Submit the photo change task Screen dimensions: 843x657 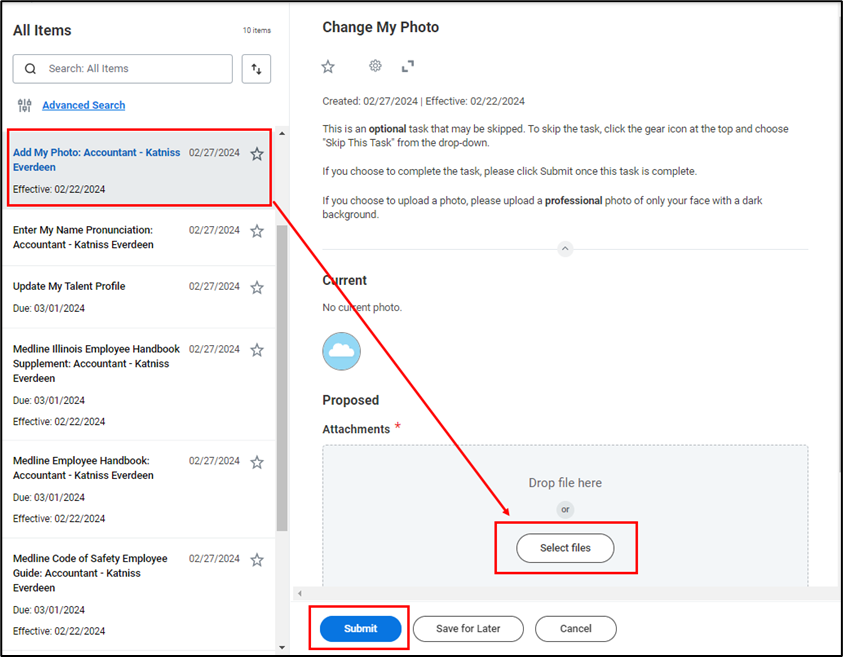(x=360, y=628)
